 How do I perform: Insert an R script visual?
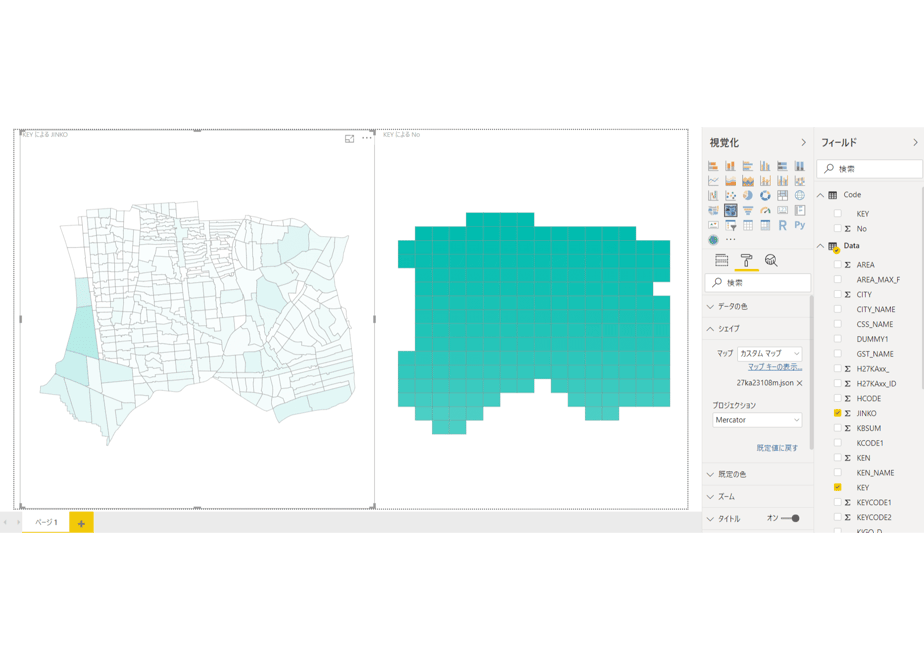tap(782, 225)
